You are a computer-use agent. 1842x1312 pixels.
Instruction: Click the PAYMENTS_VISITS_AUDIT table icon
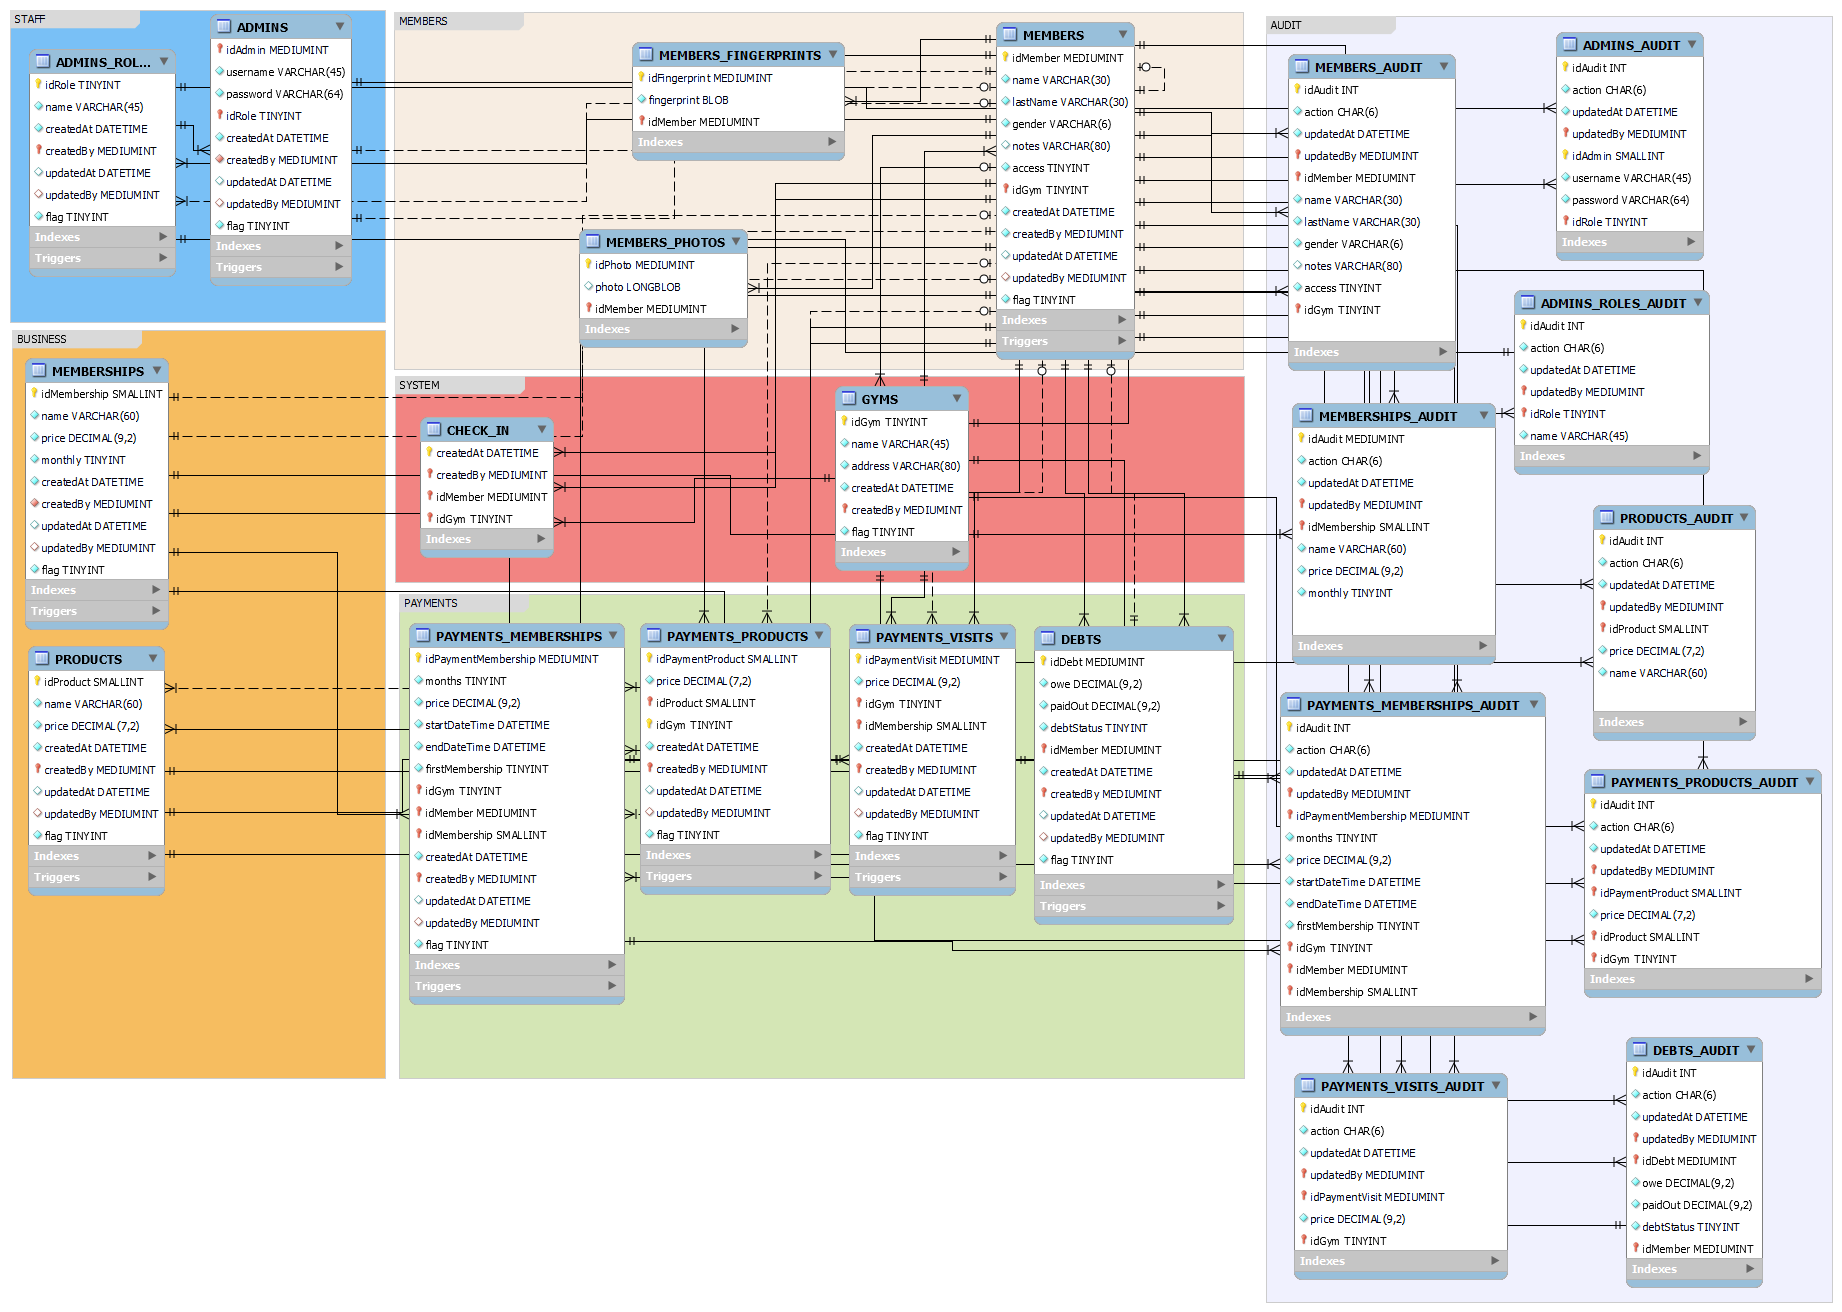1308,1085
